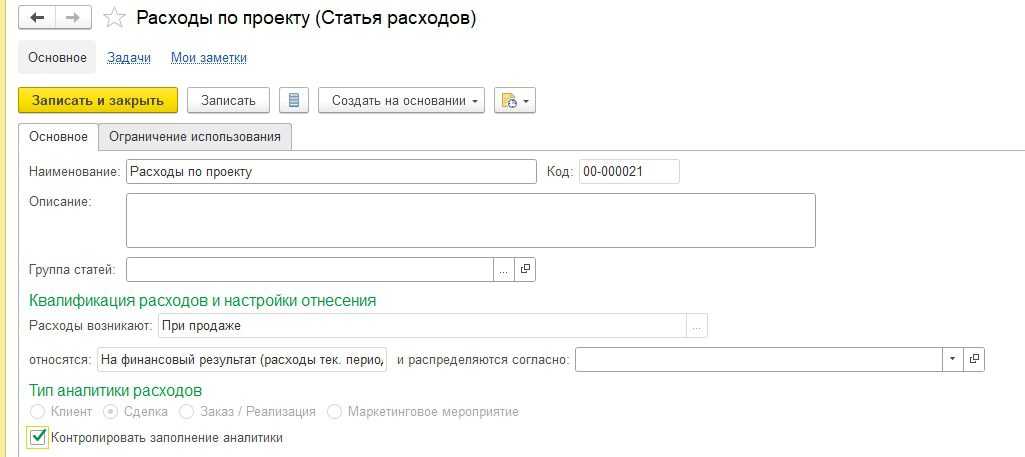The width and height of the screenshot is (1025, 457).
Task: Open the Группа статей item icon
Action: pyautogui.click(x=526, y=269)
